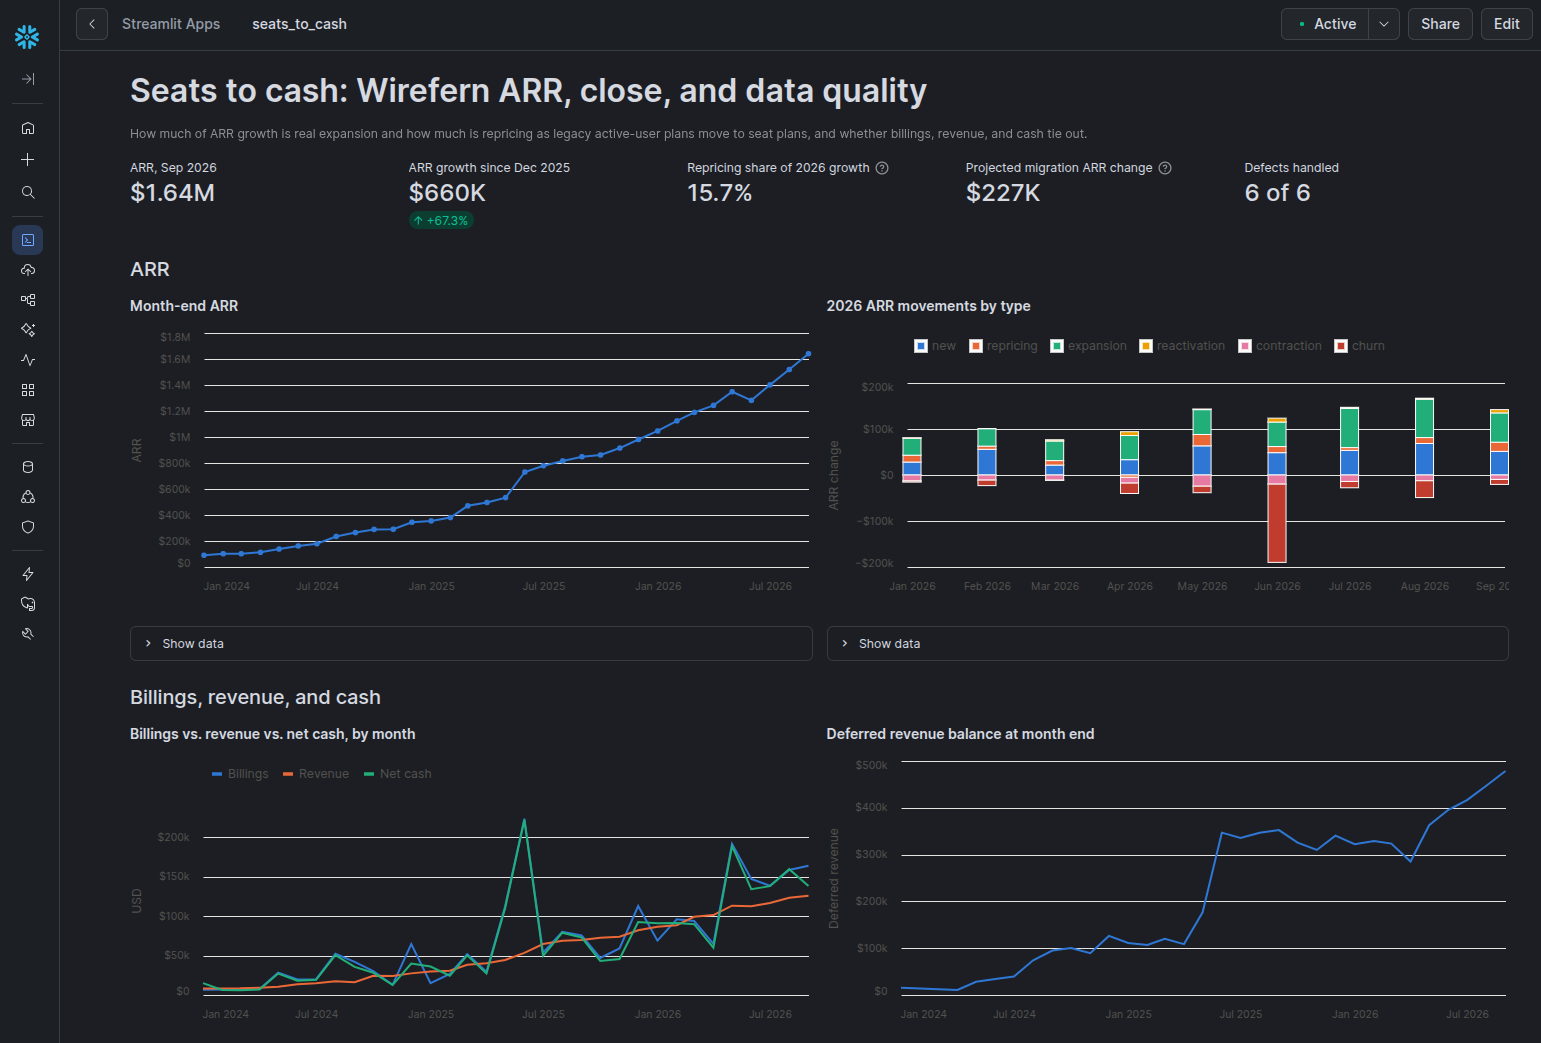Click the cloud upload Ingestion icon
Viewport: 1541px width, 1043px height.
click(x=28, y=270)
